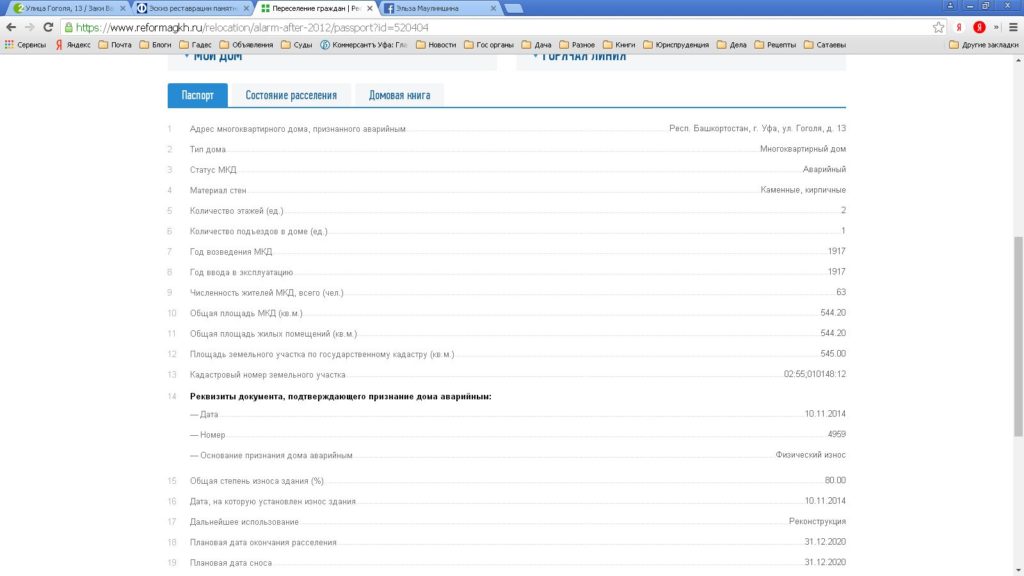This screenshot has width=1024, height=576.
Task: Show hidden extensions with the chevron
Action: click(996, 27)
